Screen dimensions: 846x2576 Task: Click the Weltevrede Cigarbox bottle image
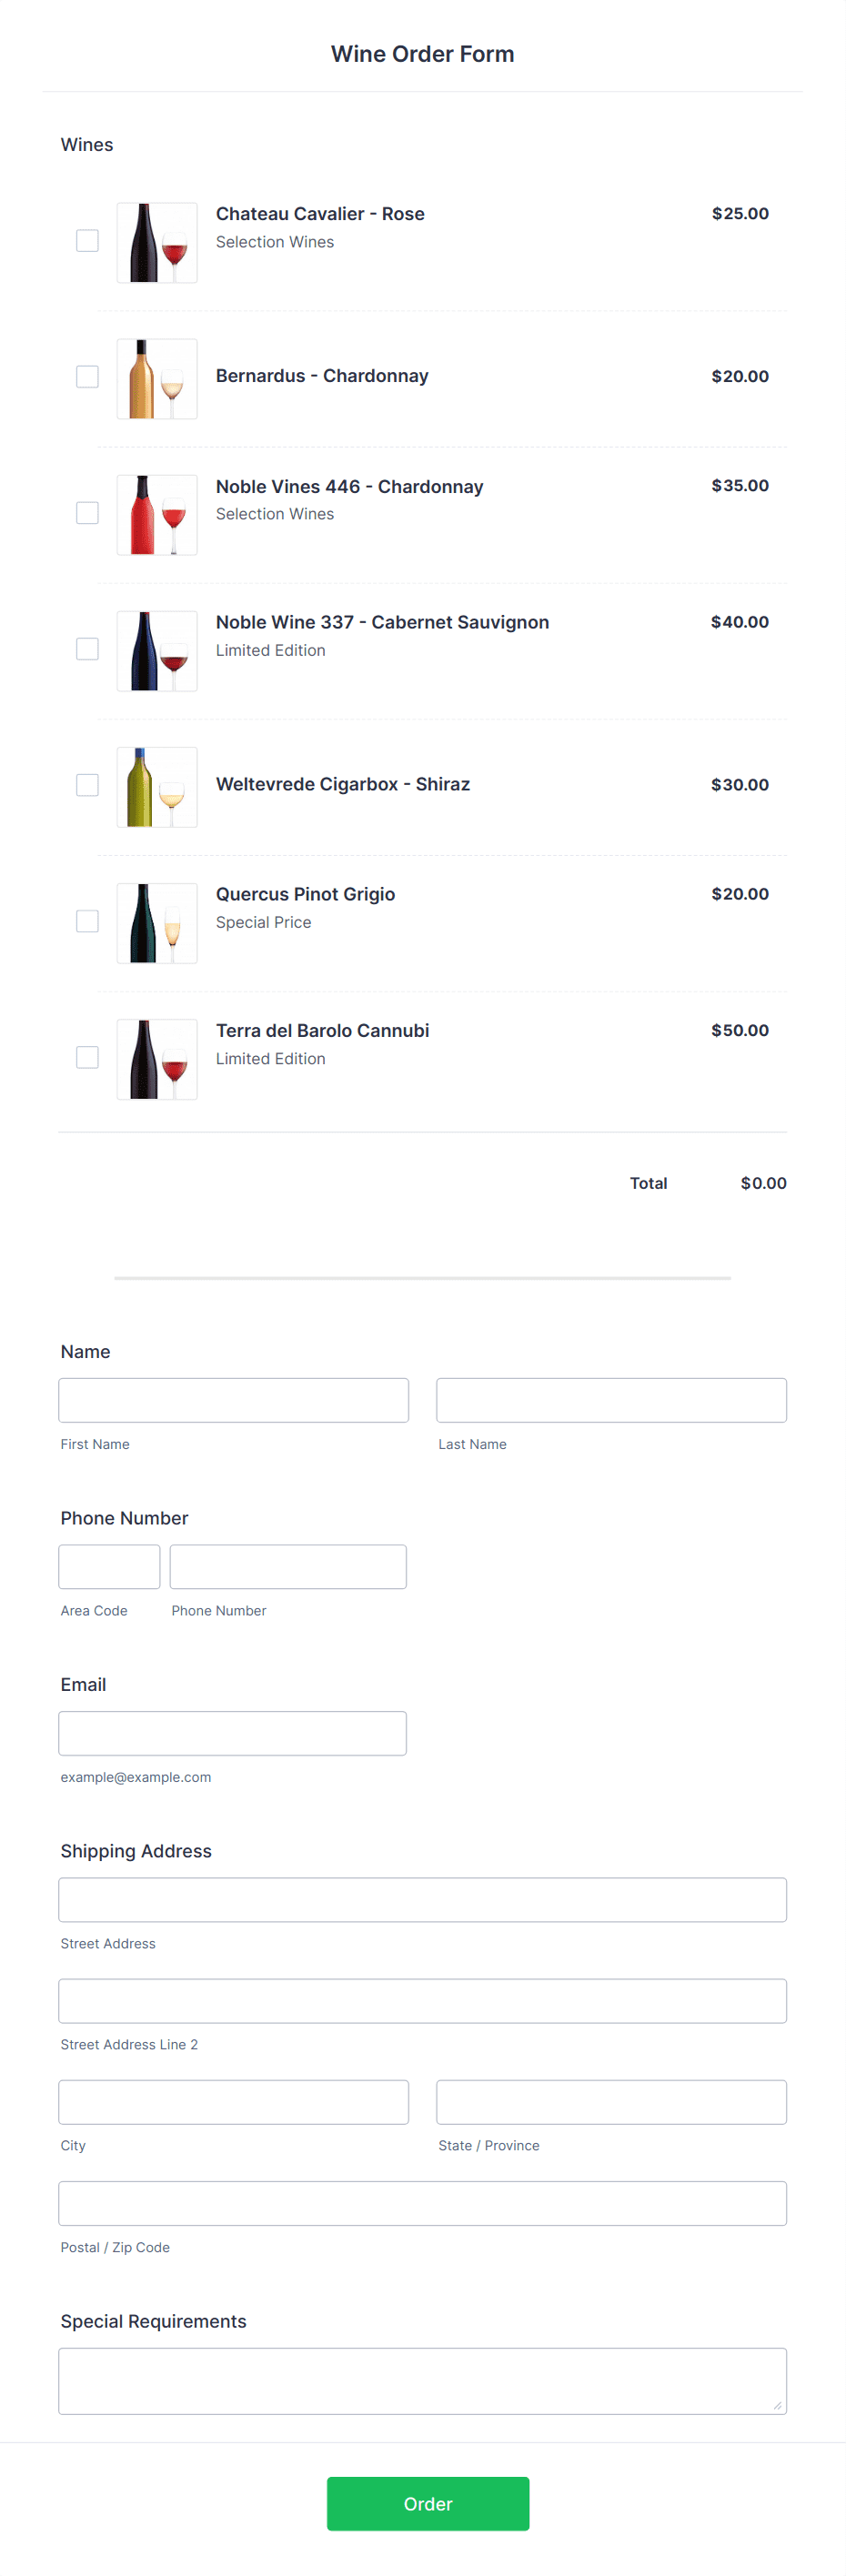[x=156, y=786]
